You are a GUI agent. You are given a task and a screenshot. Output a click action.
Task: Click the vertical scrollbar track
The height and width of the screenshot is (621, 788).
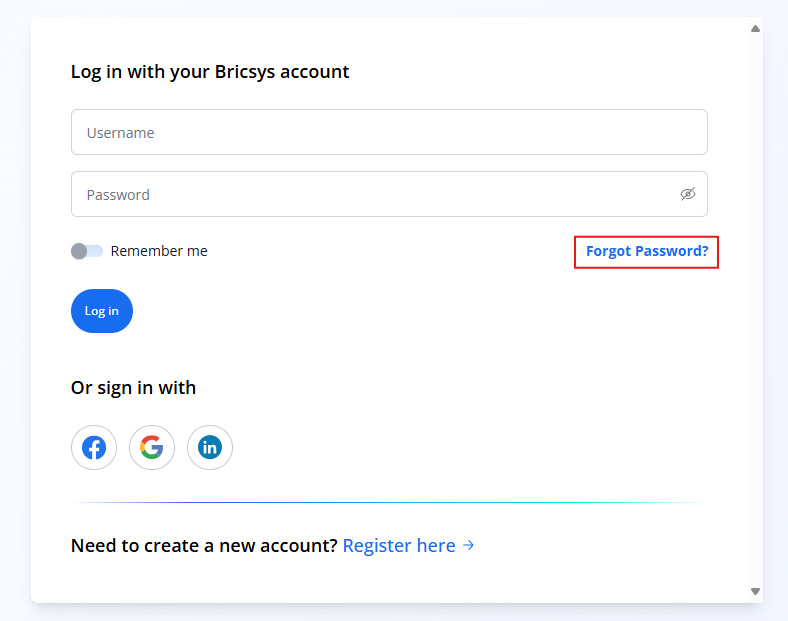755,310
